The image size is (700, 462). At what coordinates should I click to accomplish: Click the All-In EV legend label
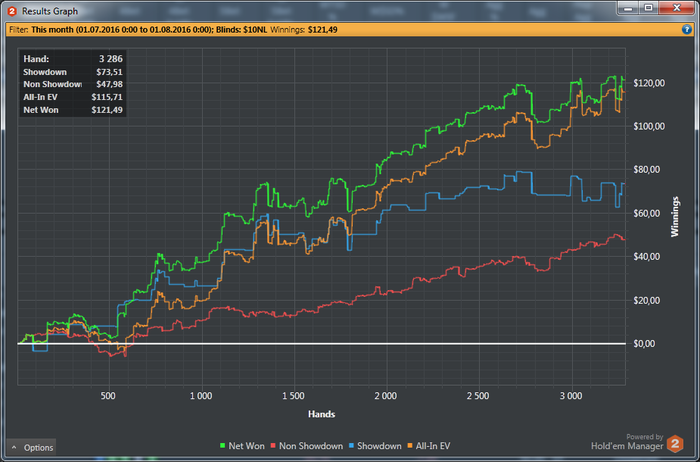tap(433, 446)
